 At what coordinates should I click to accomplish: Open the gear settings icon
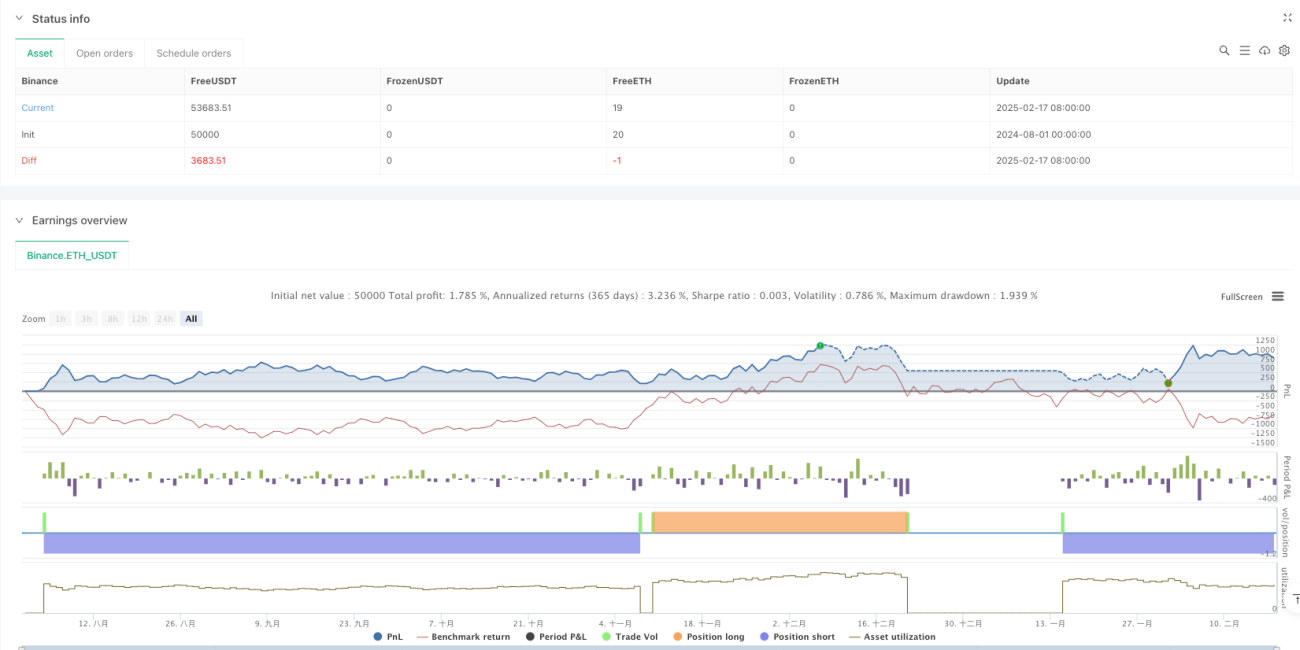[x=1284, y=50]
